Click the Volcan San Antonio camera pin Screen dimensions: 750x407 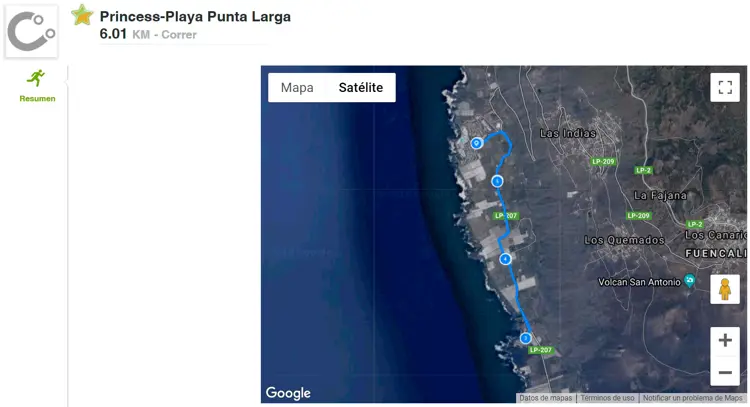pos(689,280)
